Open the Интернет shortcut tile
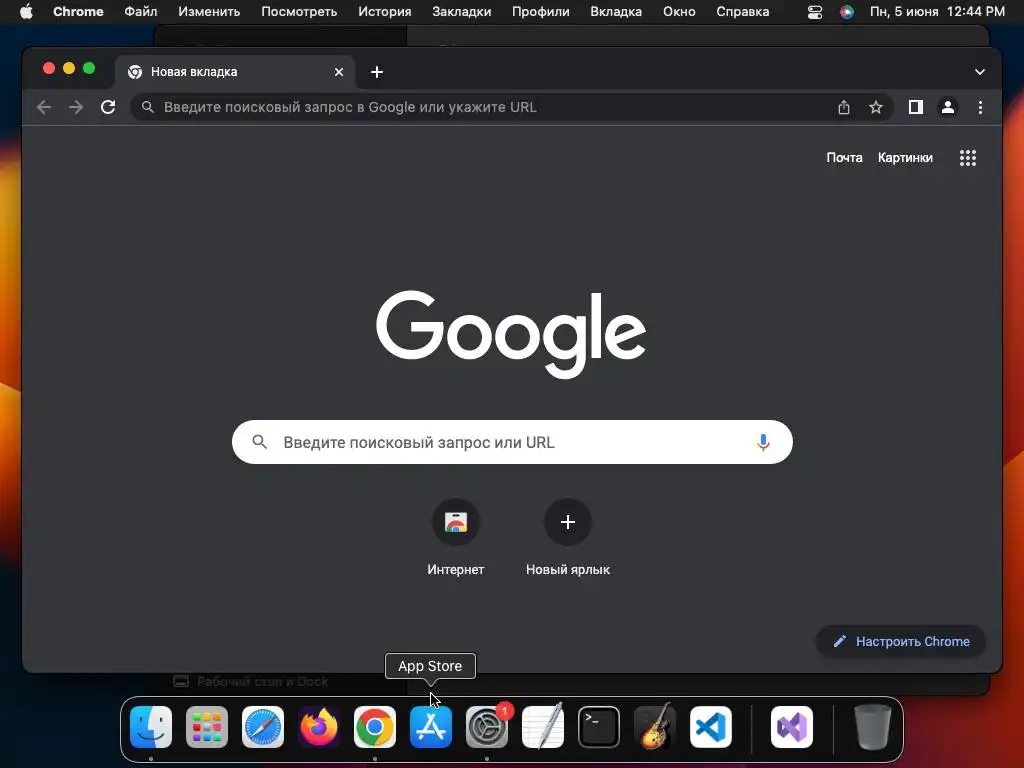The height and width of the screenshot is (768, 1024). 456,538
